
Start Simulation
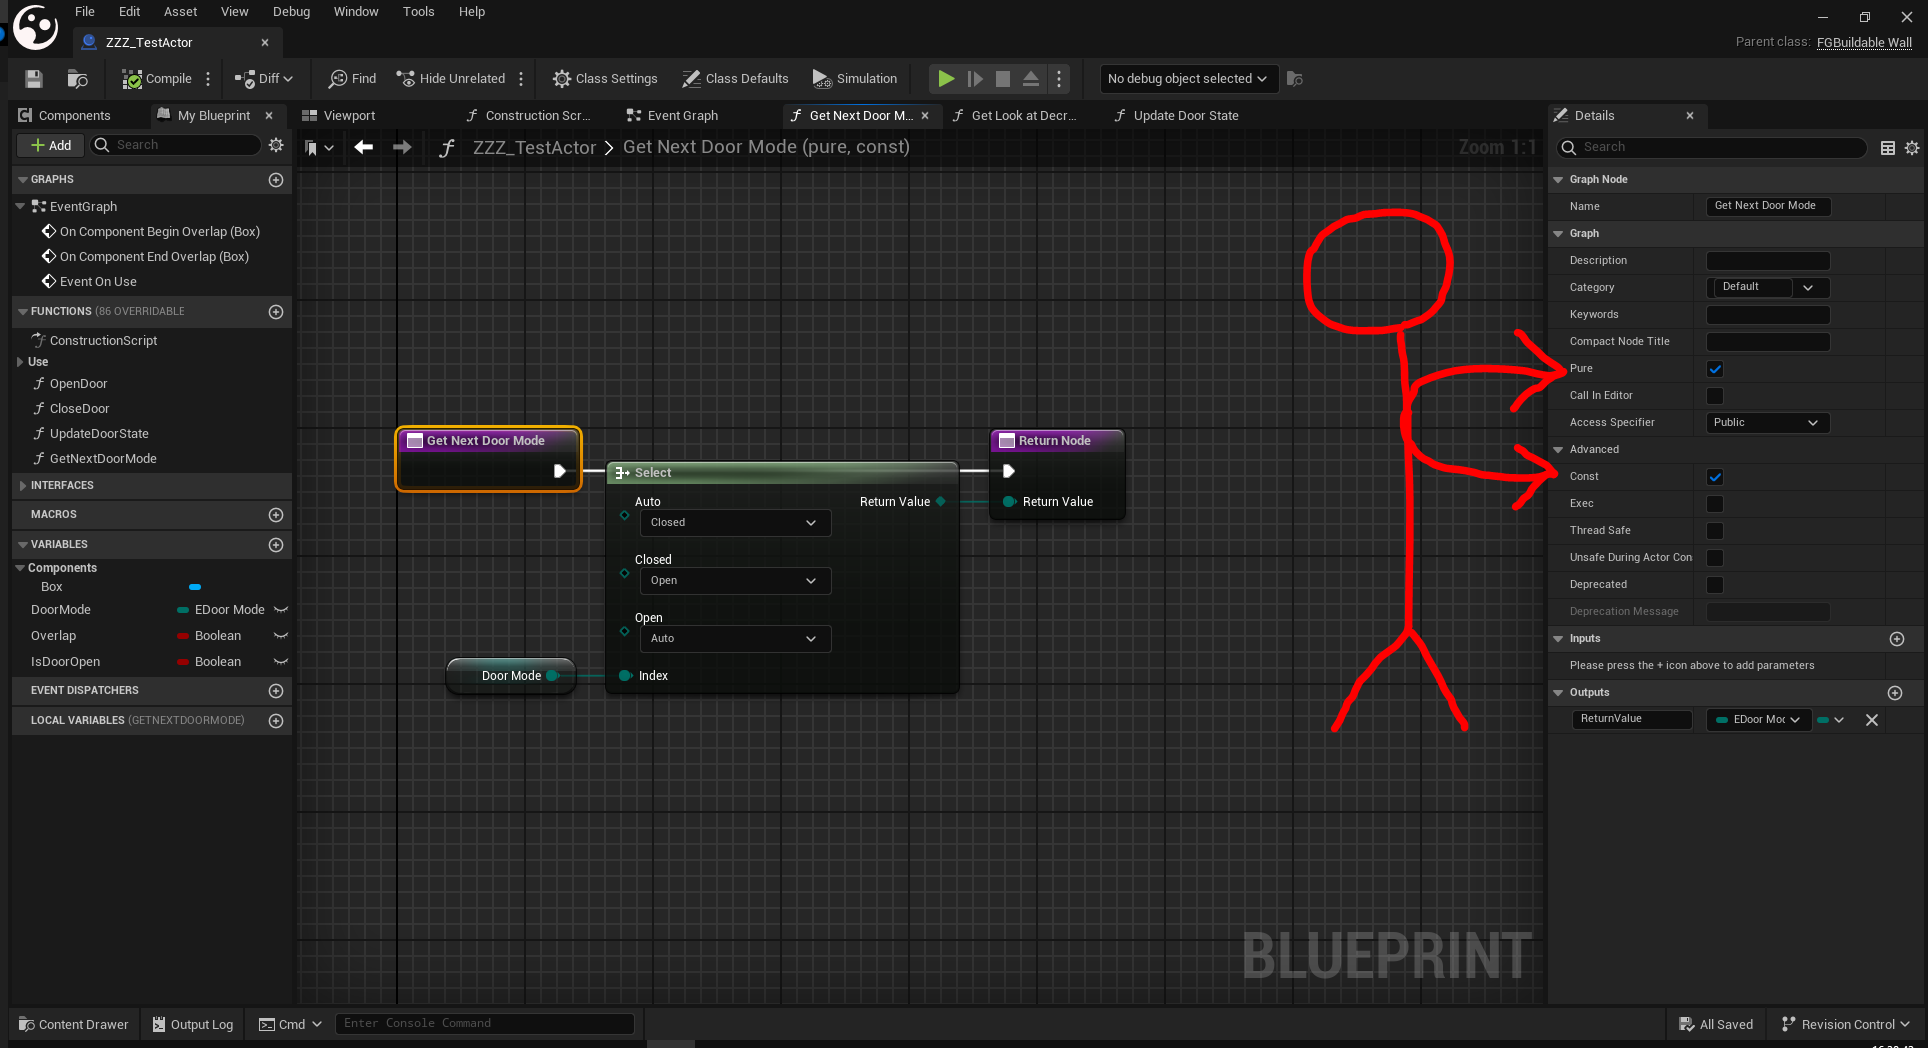tap(855, 79)
